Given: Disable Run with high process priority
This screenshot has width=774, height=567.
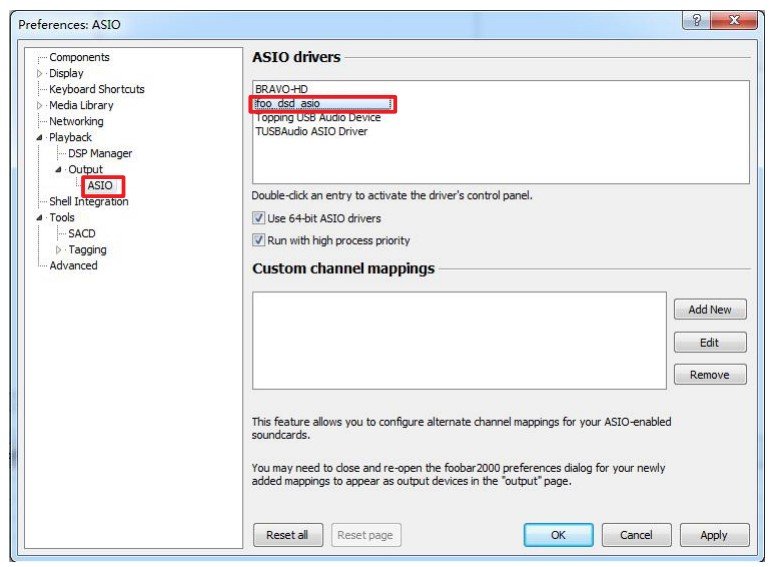Looking at the screenshot, I should 258,240.
